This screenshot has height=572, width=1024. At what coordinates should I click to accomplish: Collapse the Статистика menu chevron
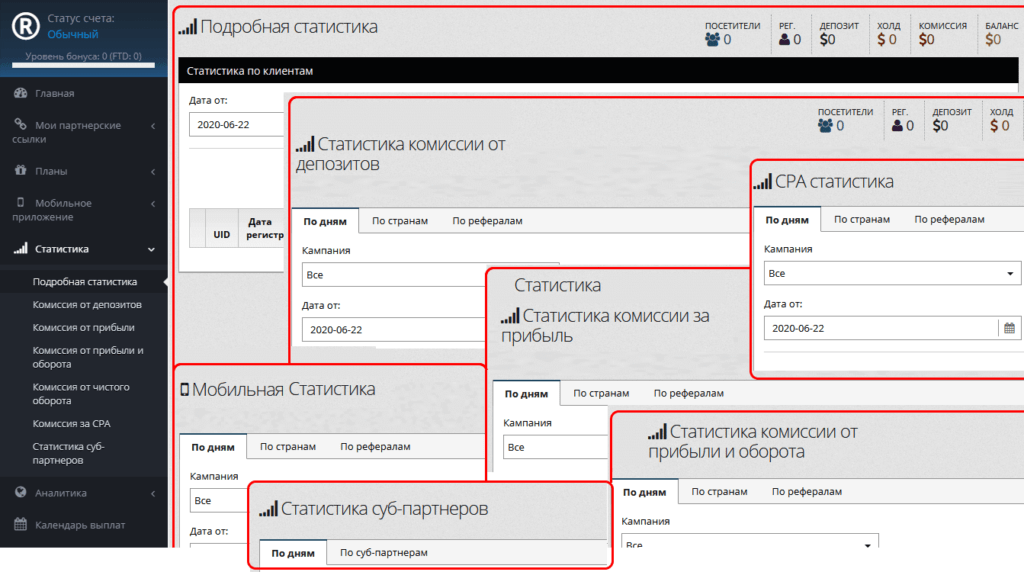coord(152,249)
